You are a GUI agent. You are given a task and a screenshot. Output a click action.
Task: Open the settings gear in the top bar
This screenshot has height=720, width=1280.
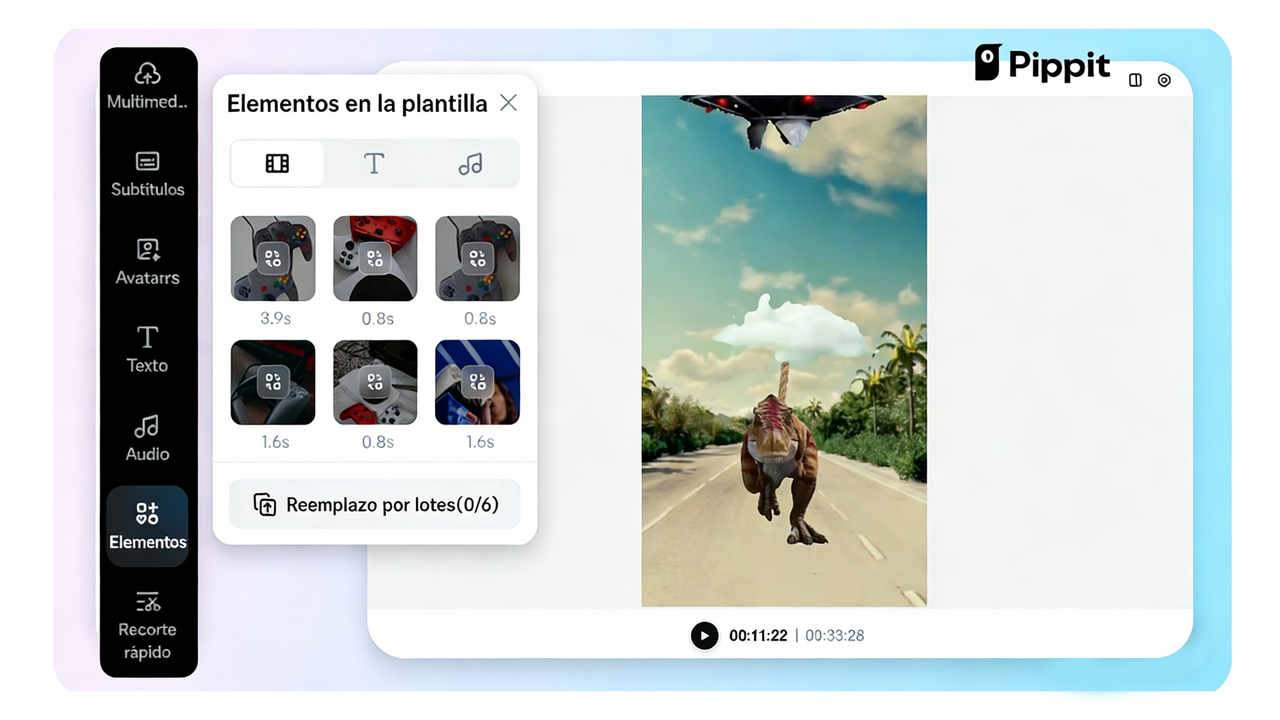pos(1164,80)
